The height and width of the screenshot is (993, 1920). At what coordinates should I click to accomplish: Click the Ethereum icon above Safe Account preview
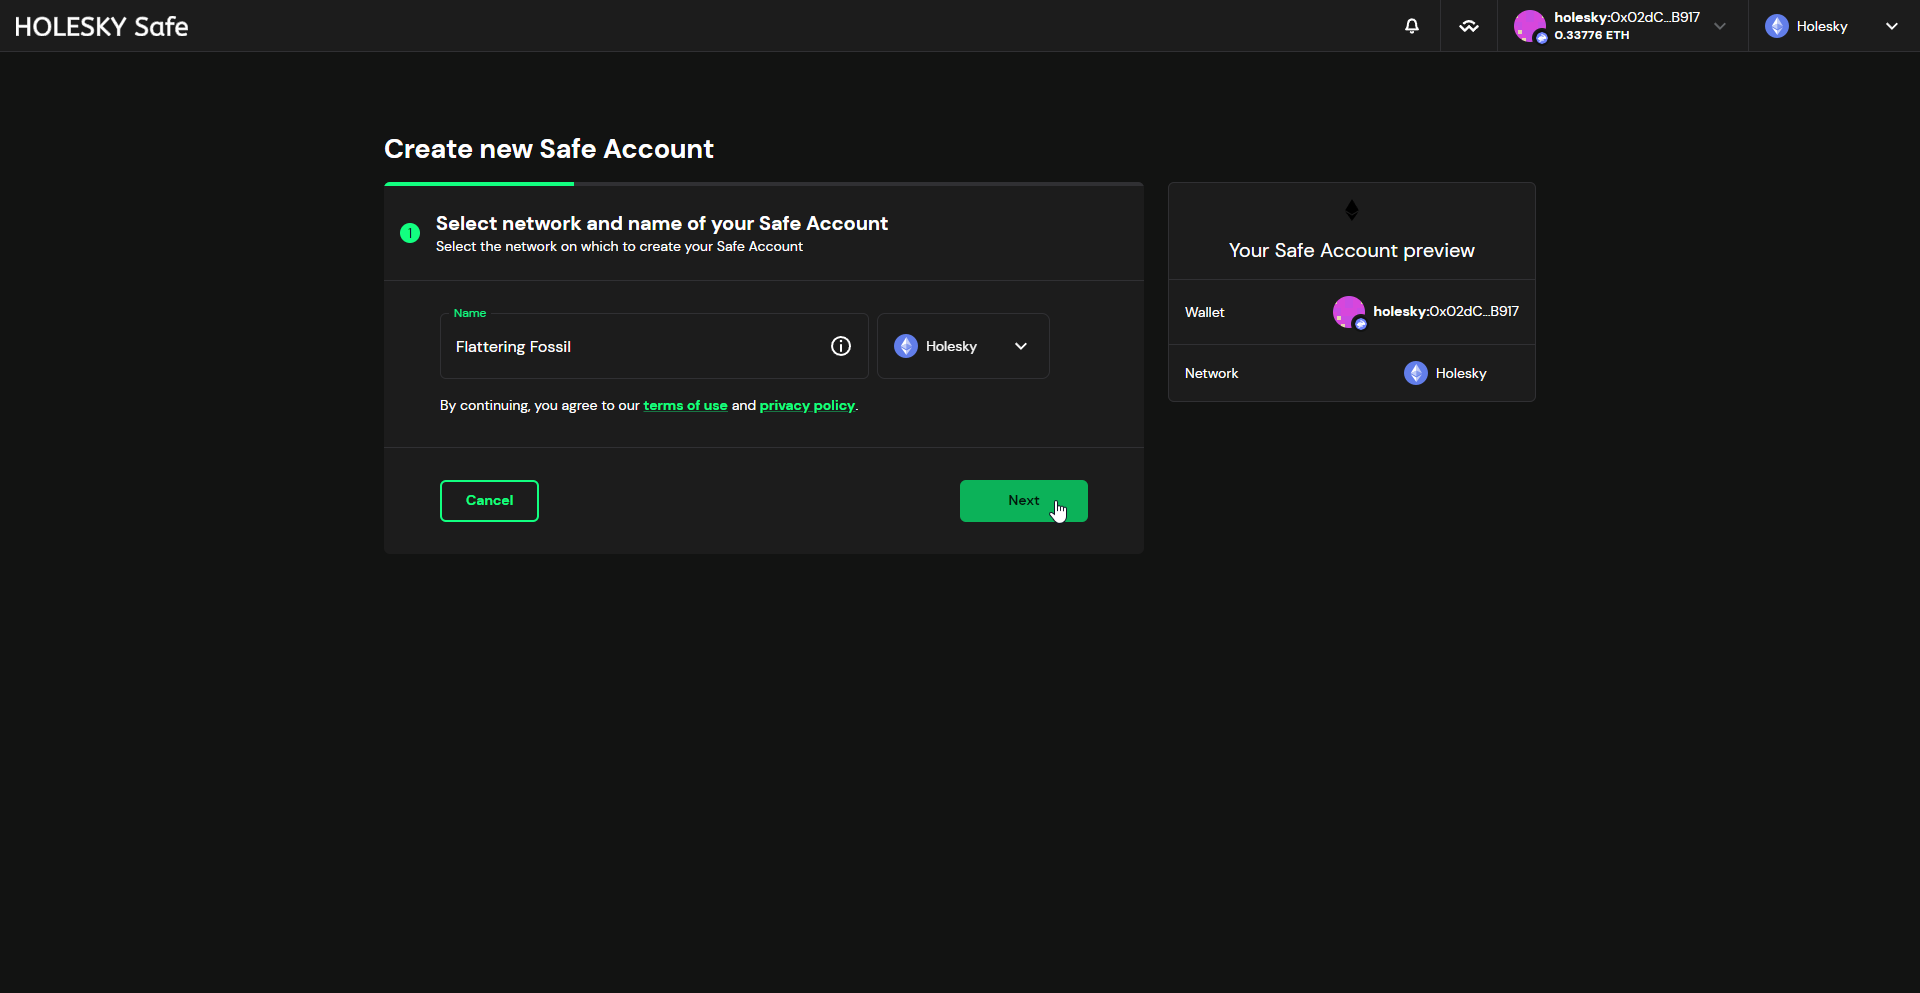[1351, 210]
